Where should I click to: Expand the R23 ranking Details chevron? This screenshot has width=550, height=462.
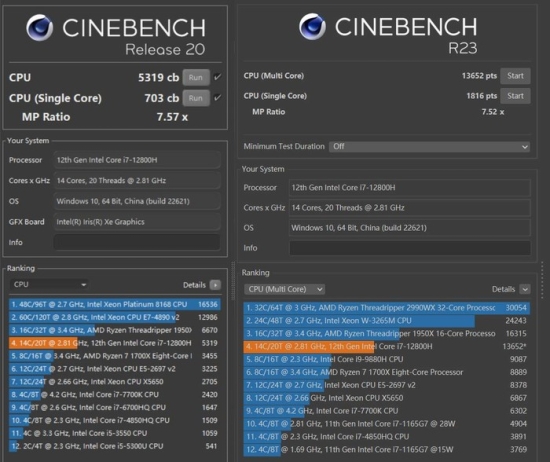(525, 289)
